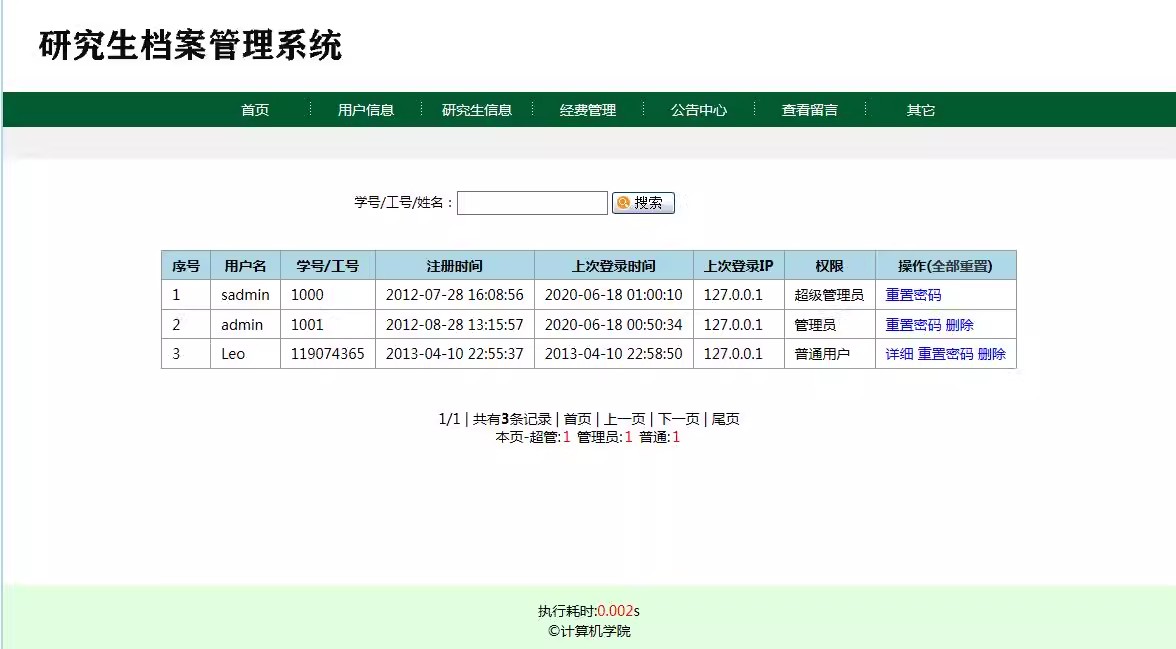Click the 权限 column header

tap(830, 266)
